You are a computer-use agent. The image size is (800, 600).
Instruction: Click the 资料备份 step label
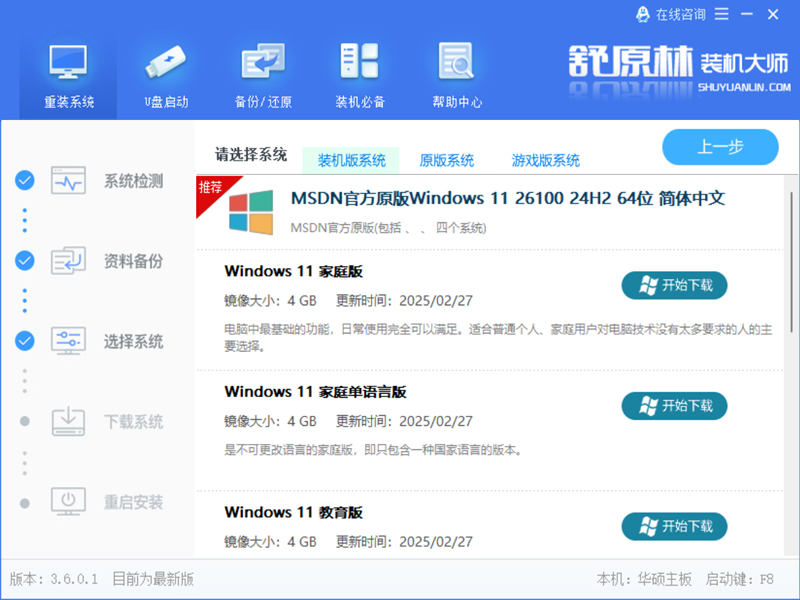[133, 261]
